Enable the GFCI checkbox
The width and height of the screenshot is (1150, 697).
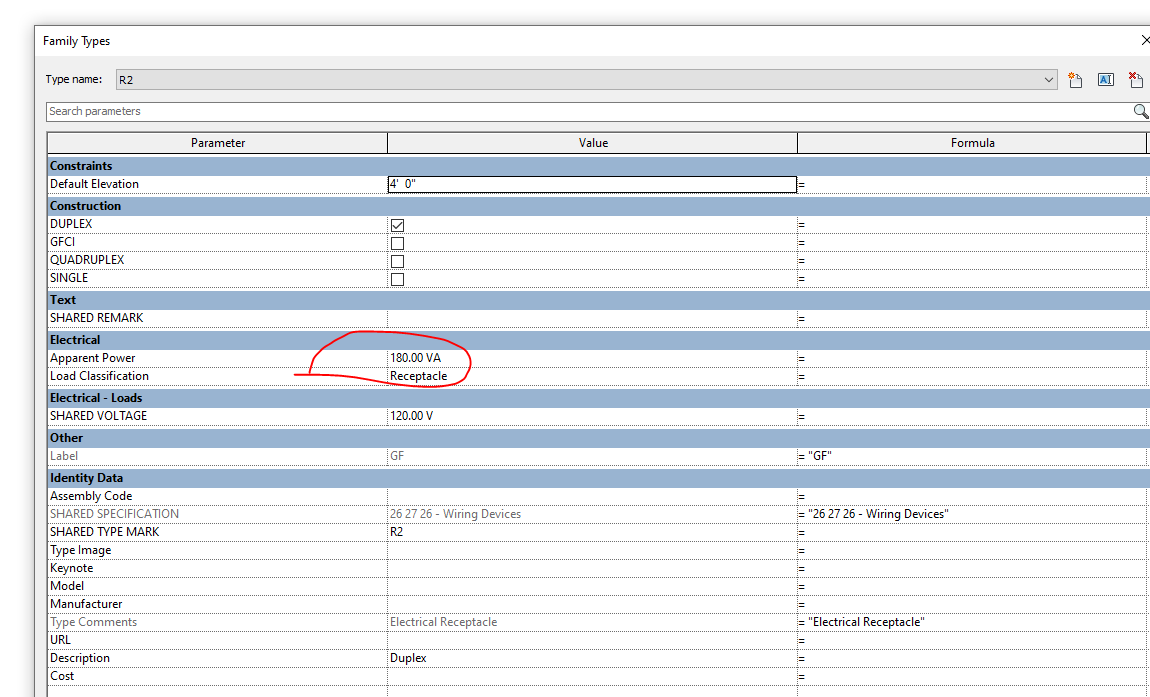(397, 243)
